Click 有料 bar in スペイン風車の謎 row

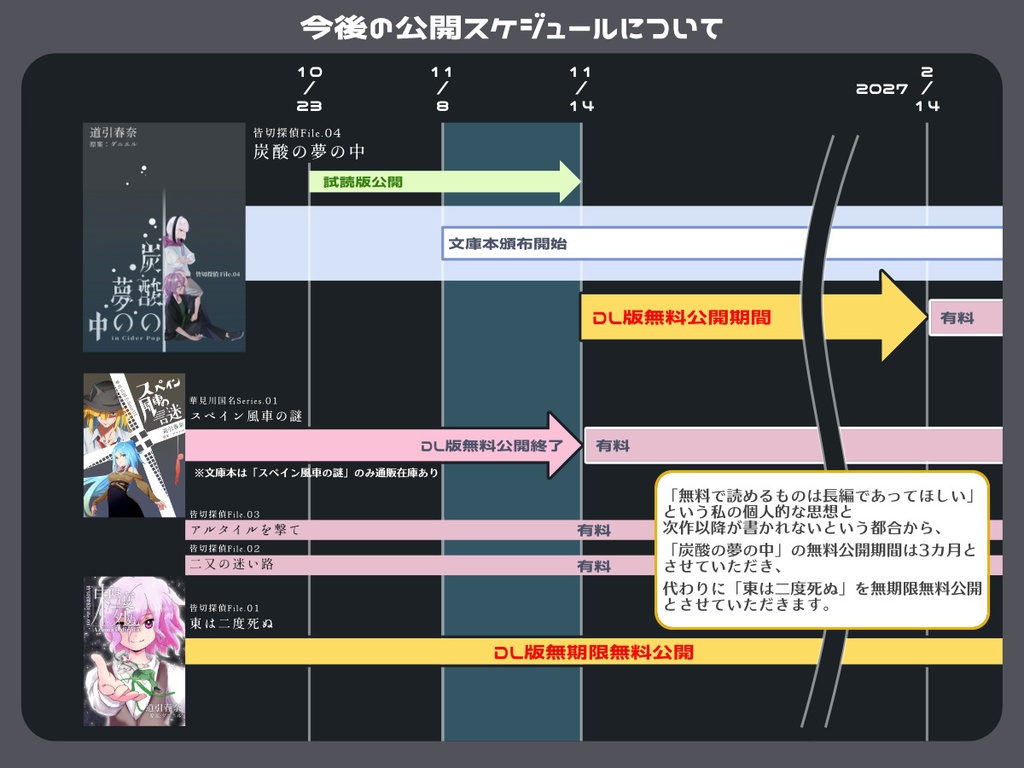[793, 445]
